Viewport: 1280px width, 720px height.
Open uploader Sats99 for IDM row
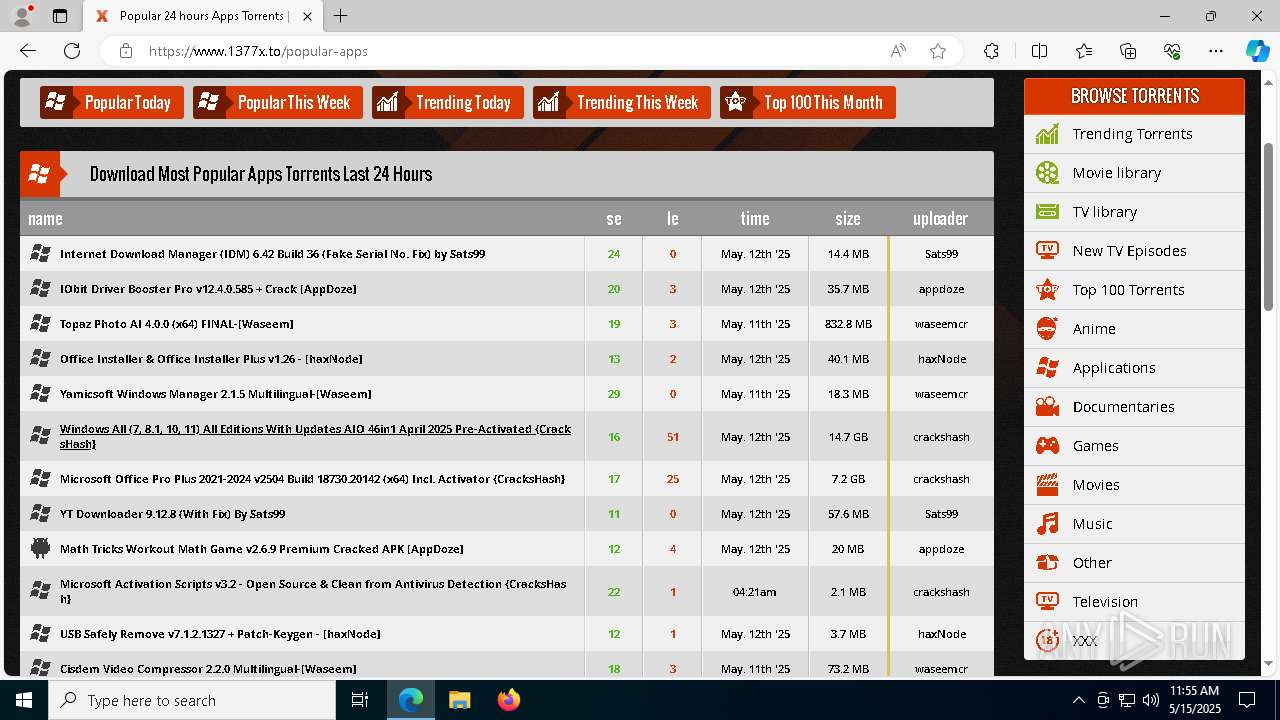click(941, 254)
